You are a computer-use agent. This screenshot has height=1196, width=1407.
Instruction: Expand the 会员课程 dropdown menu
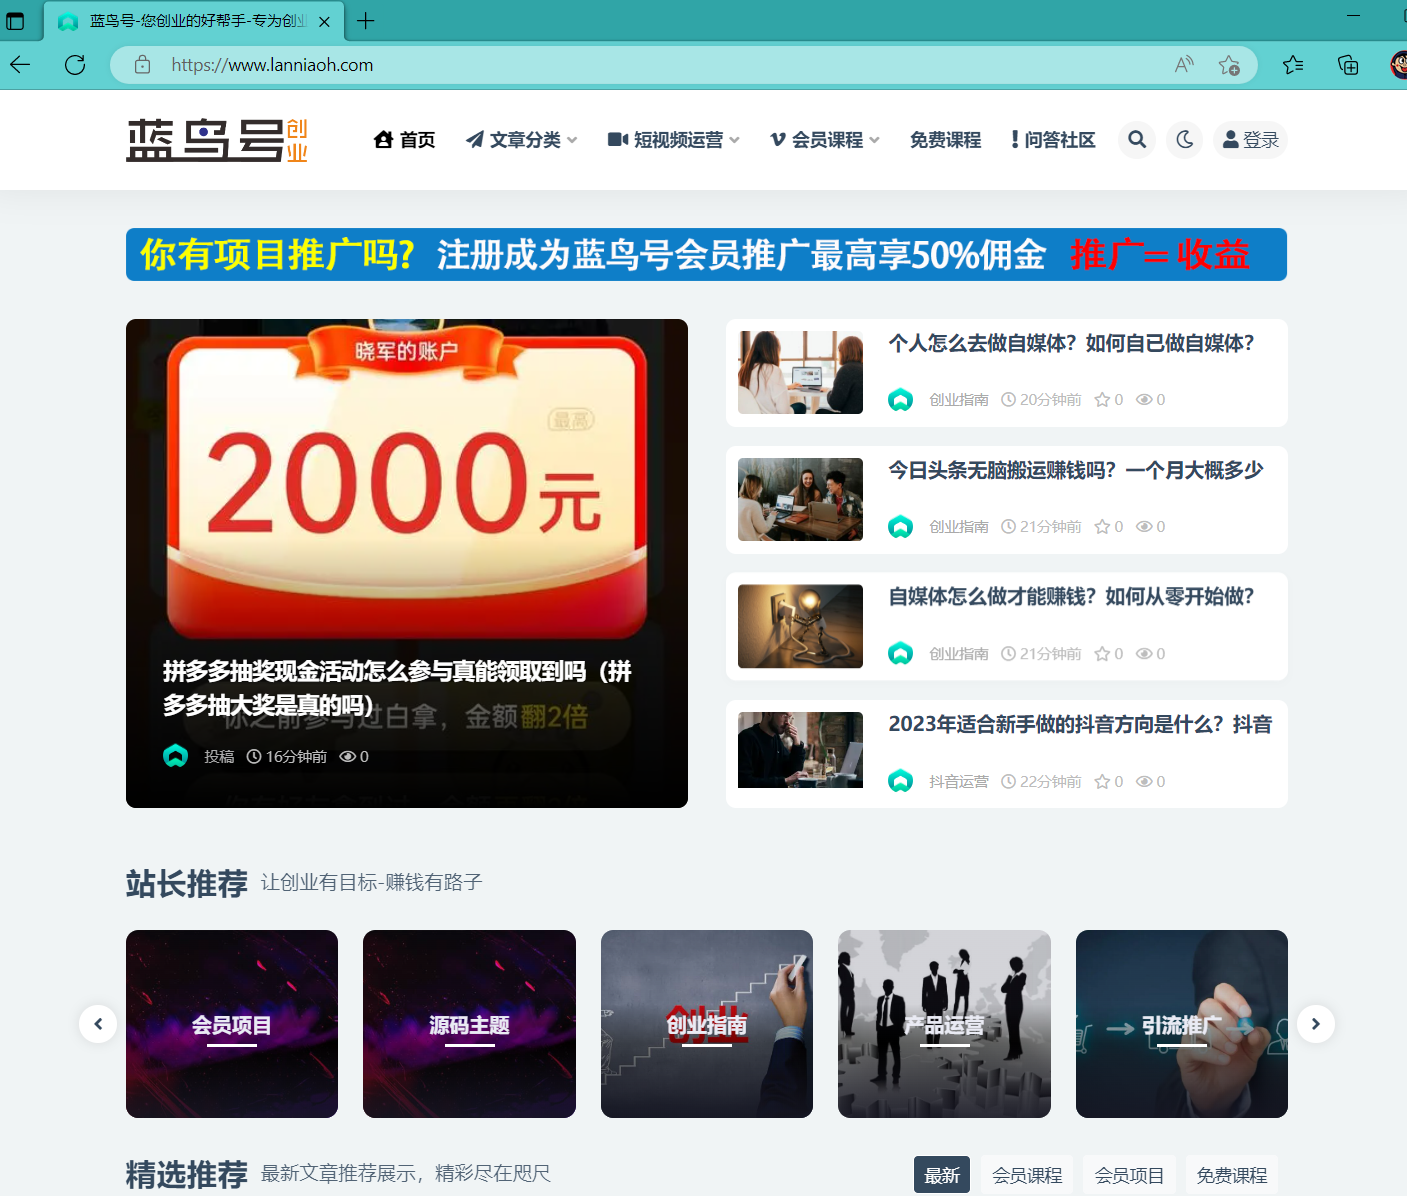pos(825,140)
